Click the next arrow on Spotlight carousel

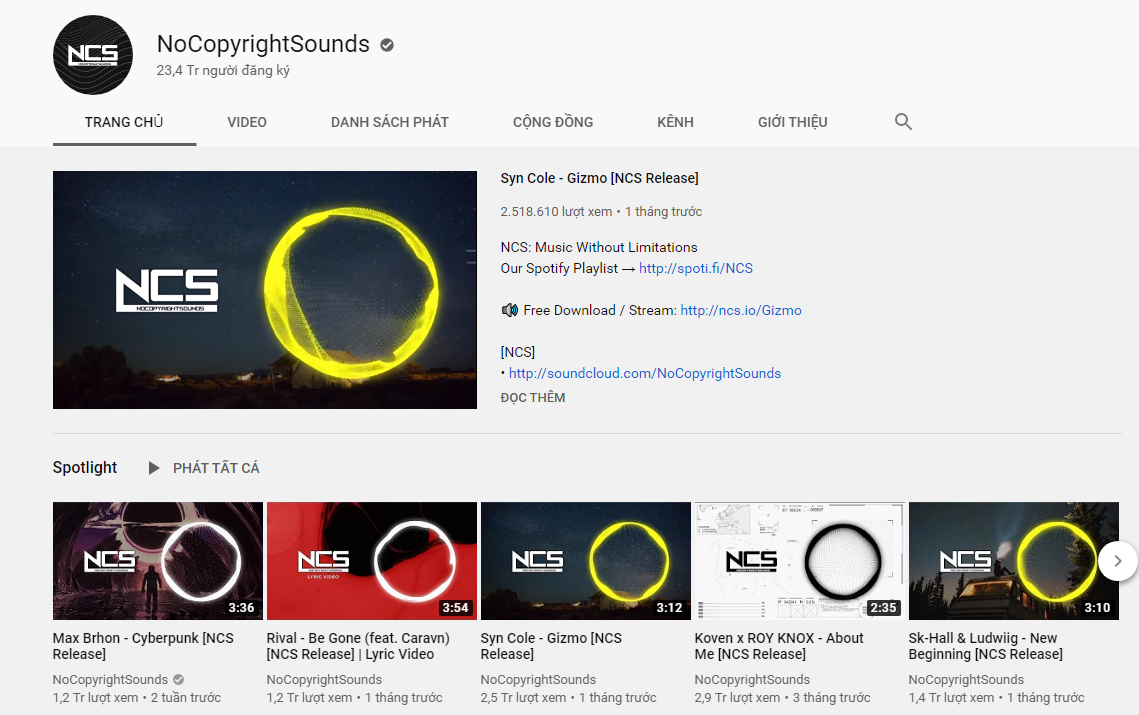(1117, 561)
